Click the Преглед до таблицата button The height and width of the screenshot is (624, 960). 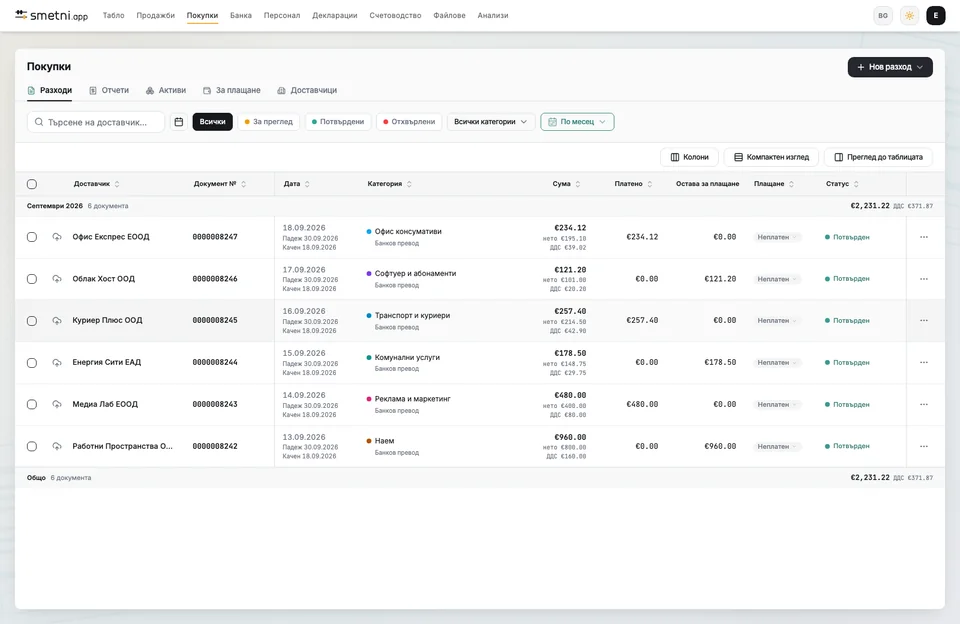click(879, 157)
